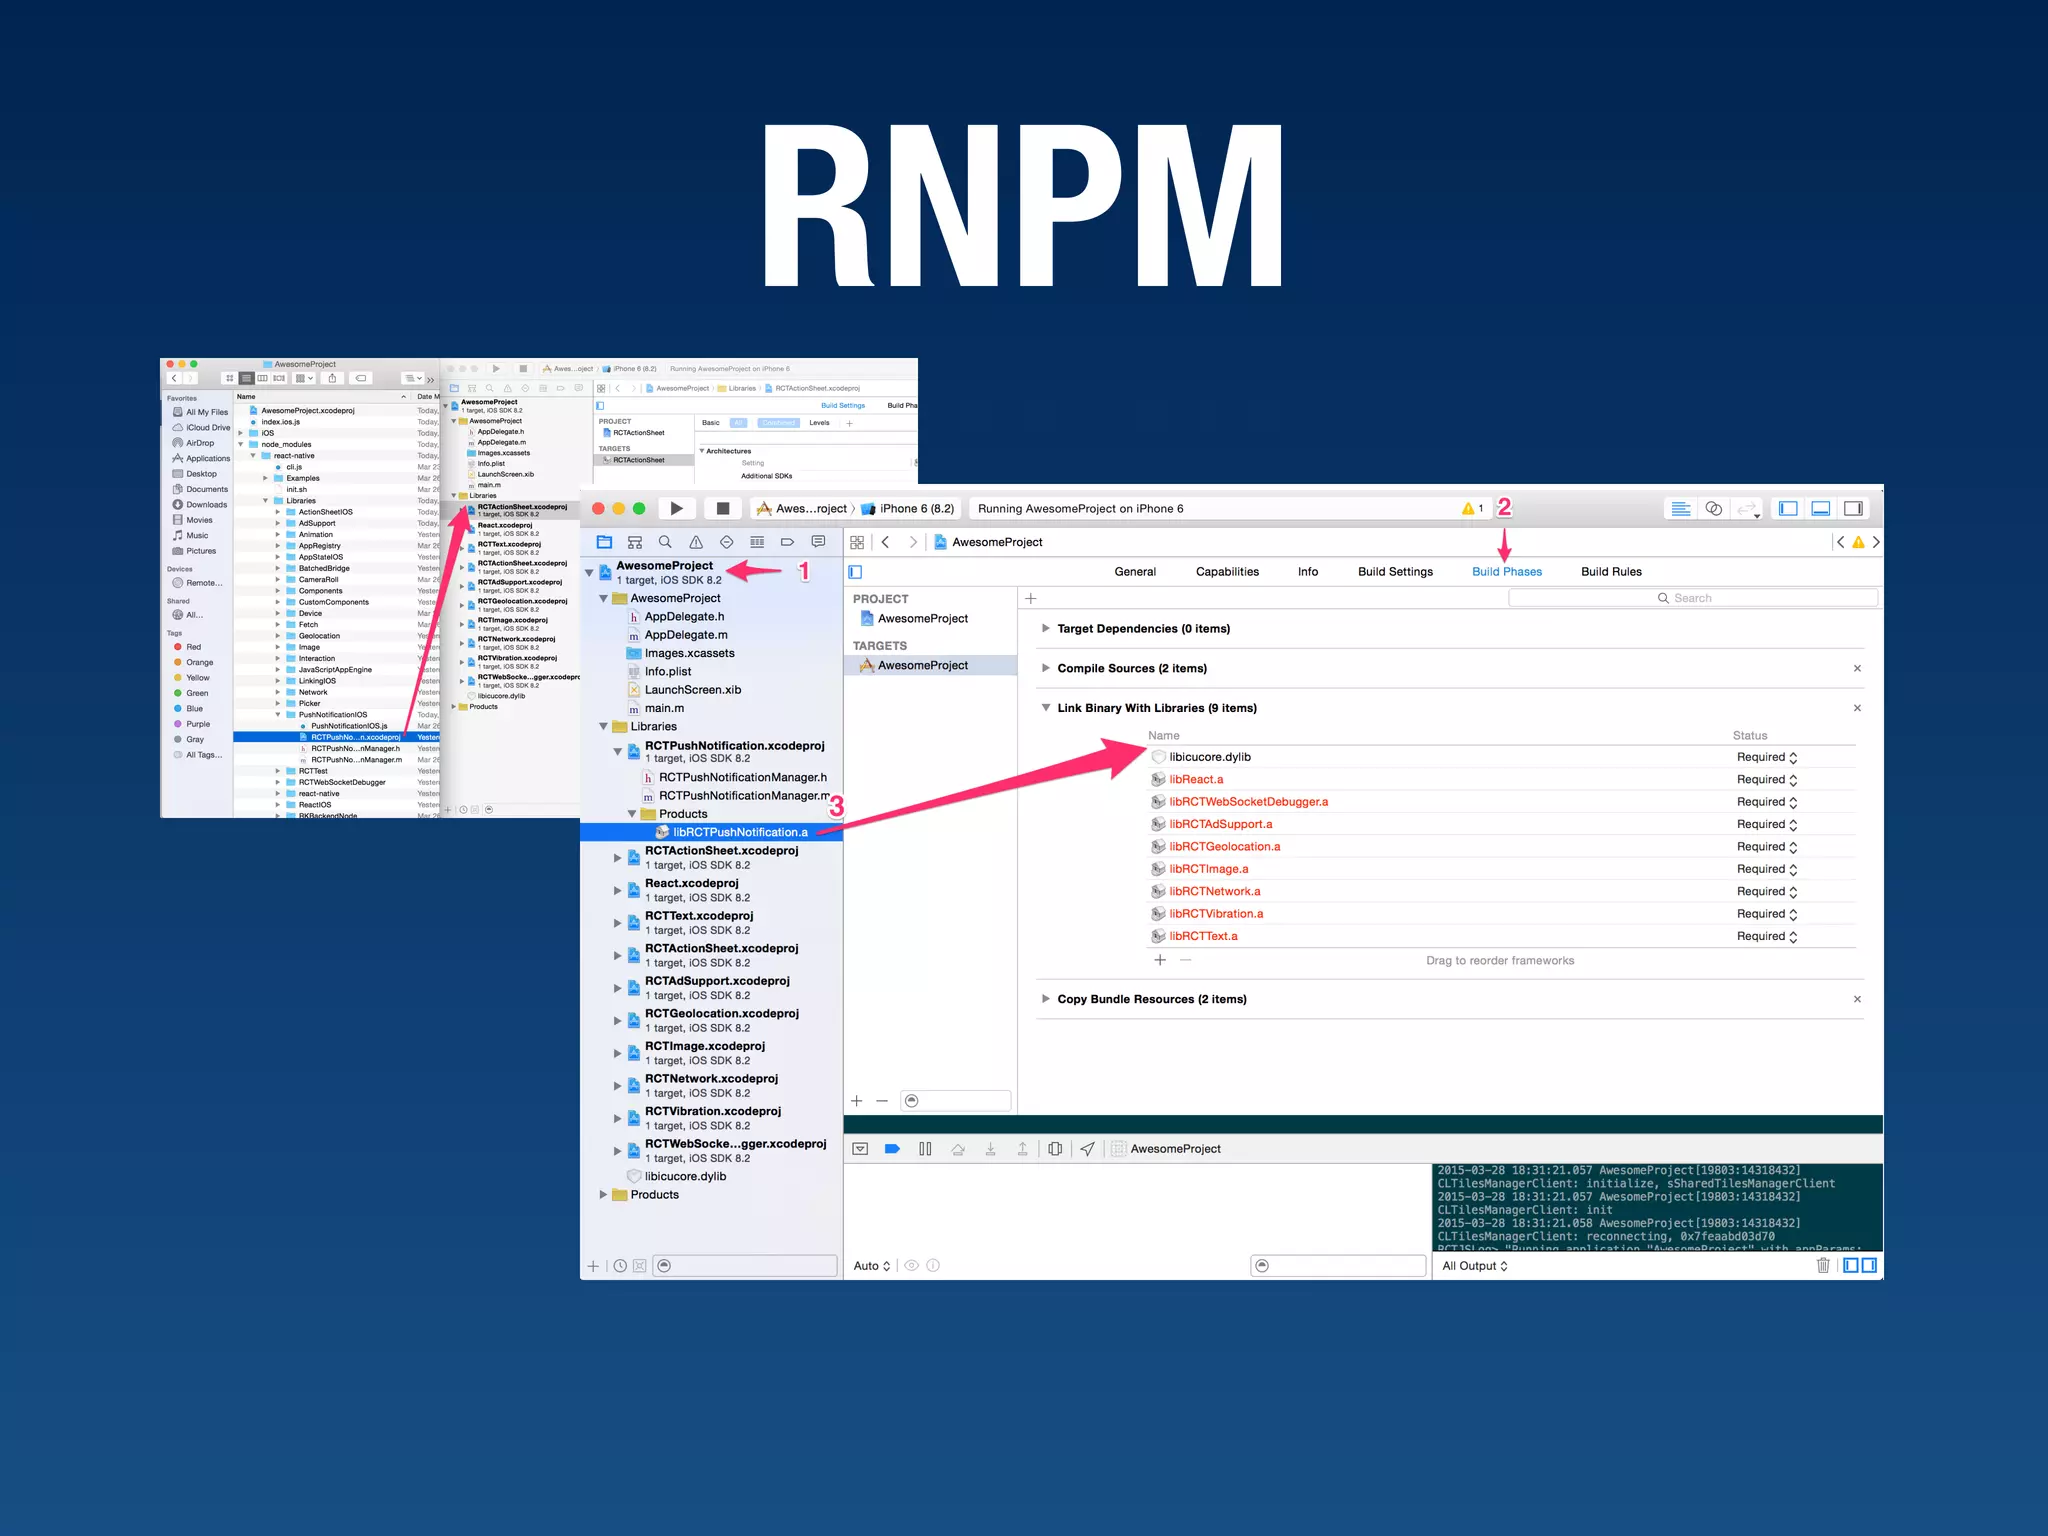Toggle breakpoints activation in debug bar
The image size is (2048, 1536).
click(x=893, y=1149)
